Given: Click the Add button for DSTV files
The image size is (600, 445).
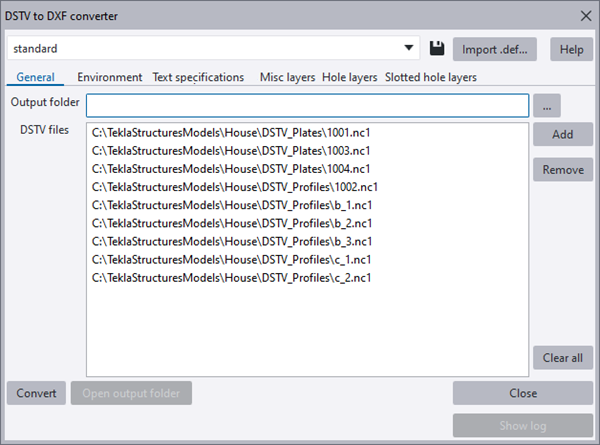Looking at the screenshot, I should [x=562, y=134].
